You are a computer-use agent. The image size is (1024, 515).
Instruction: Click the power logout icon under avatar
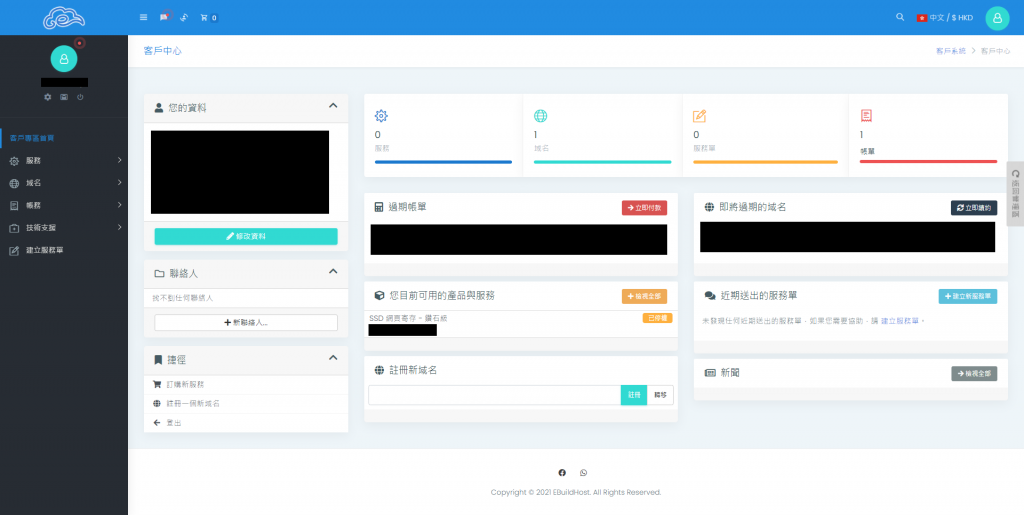[80, 97]
